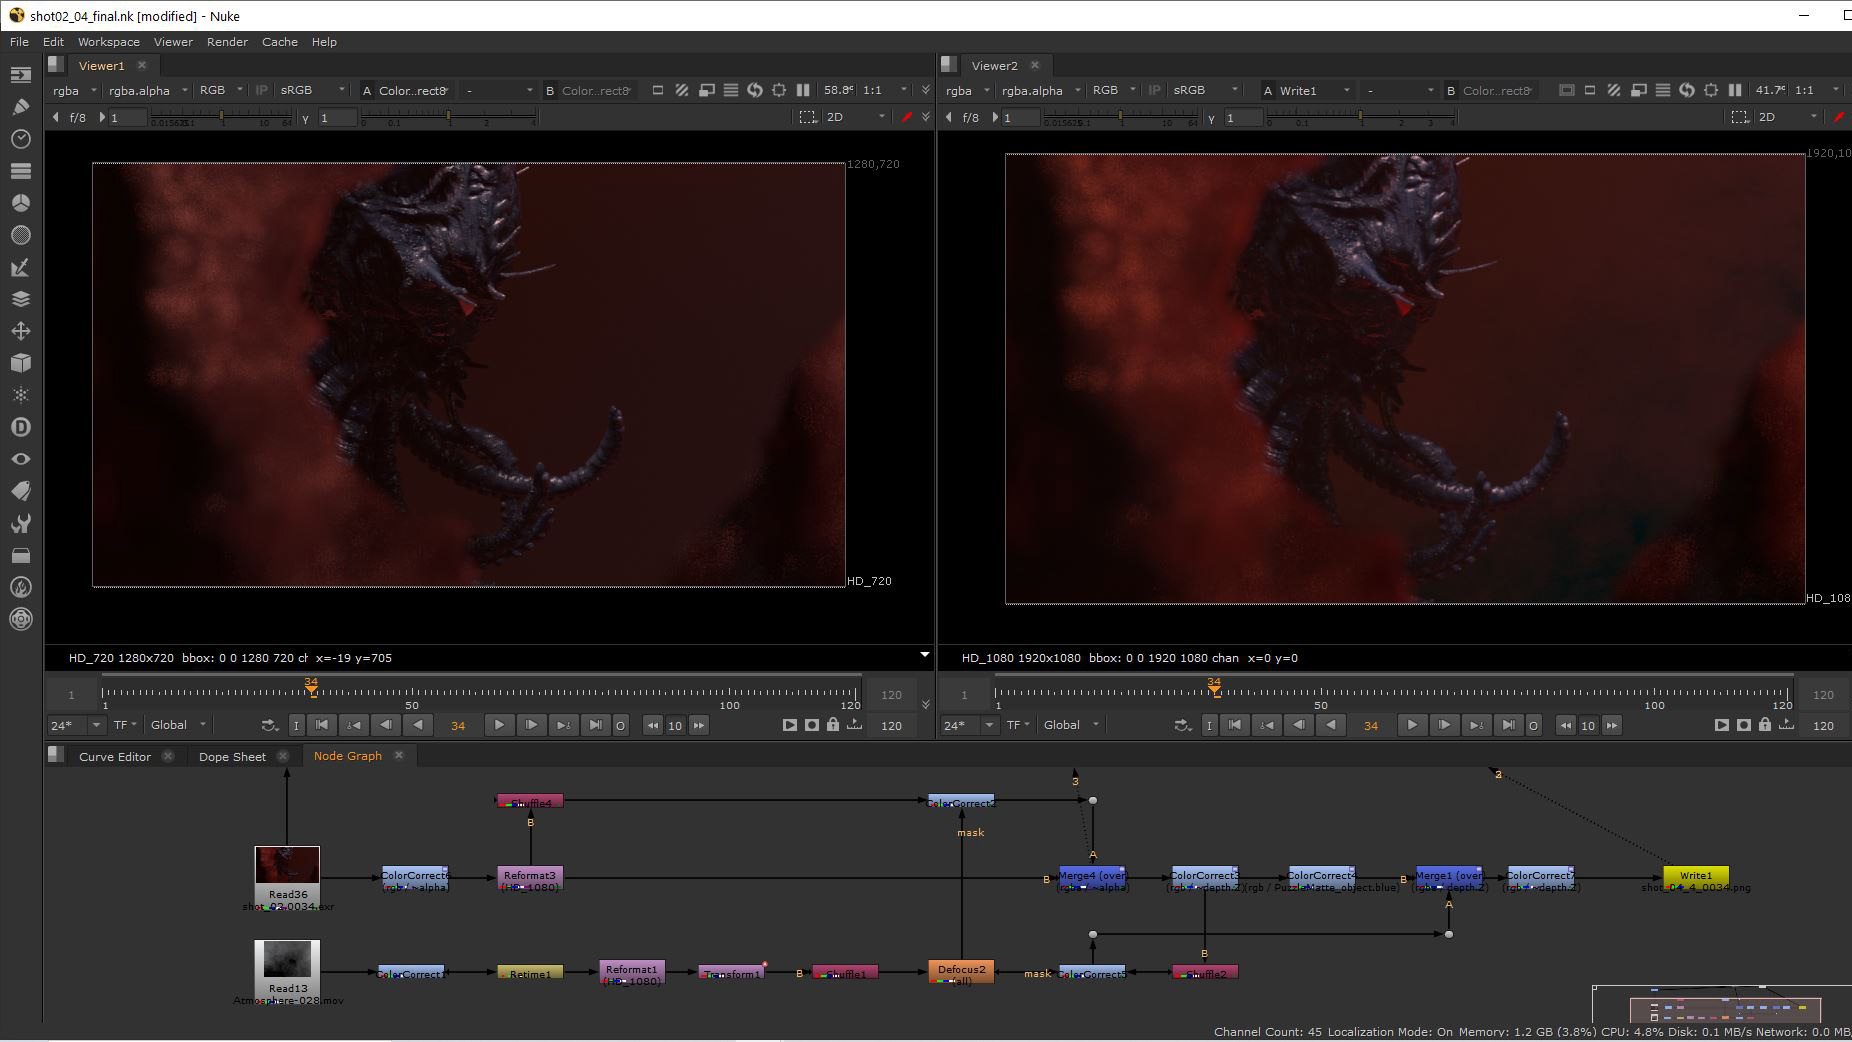Open the Workspace menu
This screenshot has width=1852, height=1042.
(x=109, y=42)
